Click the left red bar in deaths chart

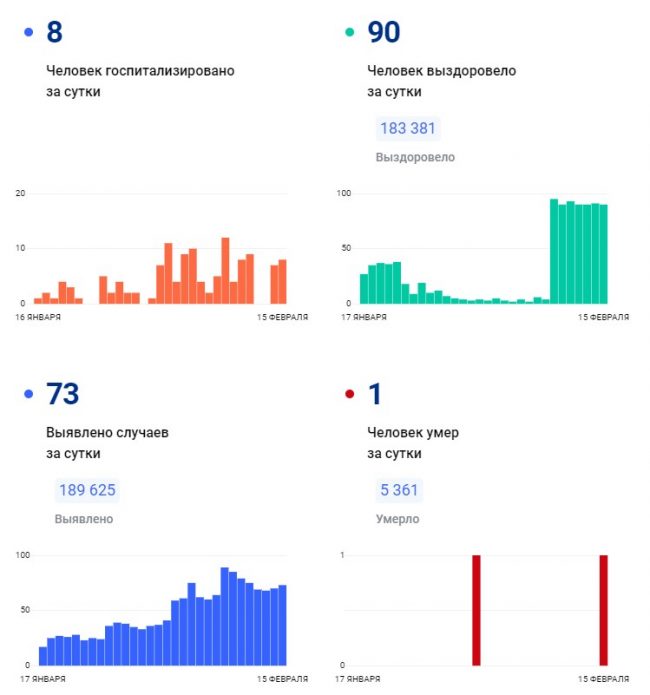point(476,610)
